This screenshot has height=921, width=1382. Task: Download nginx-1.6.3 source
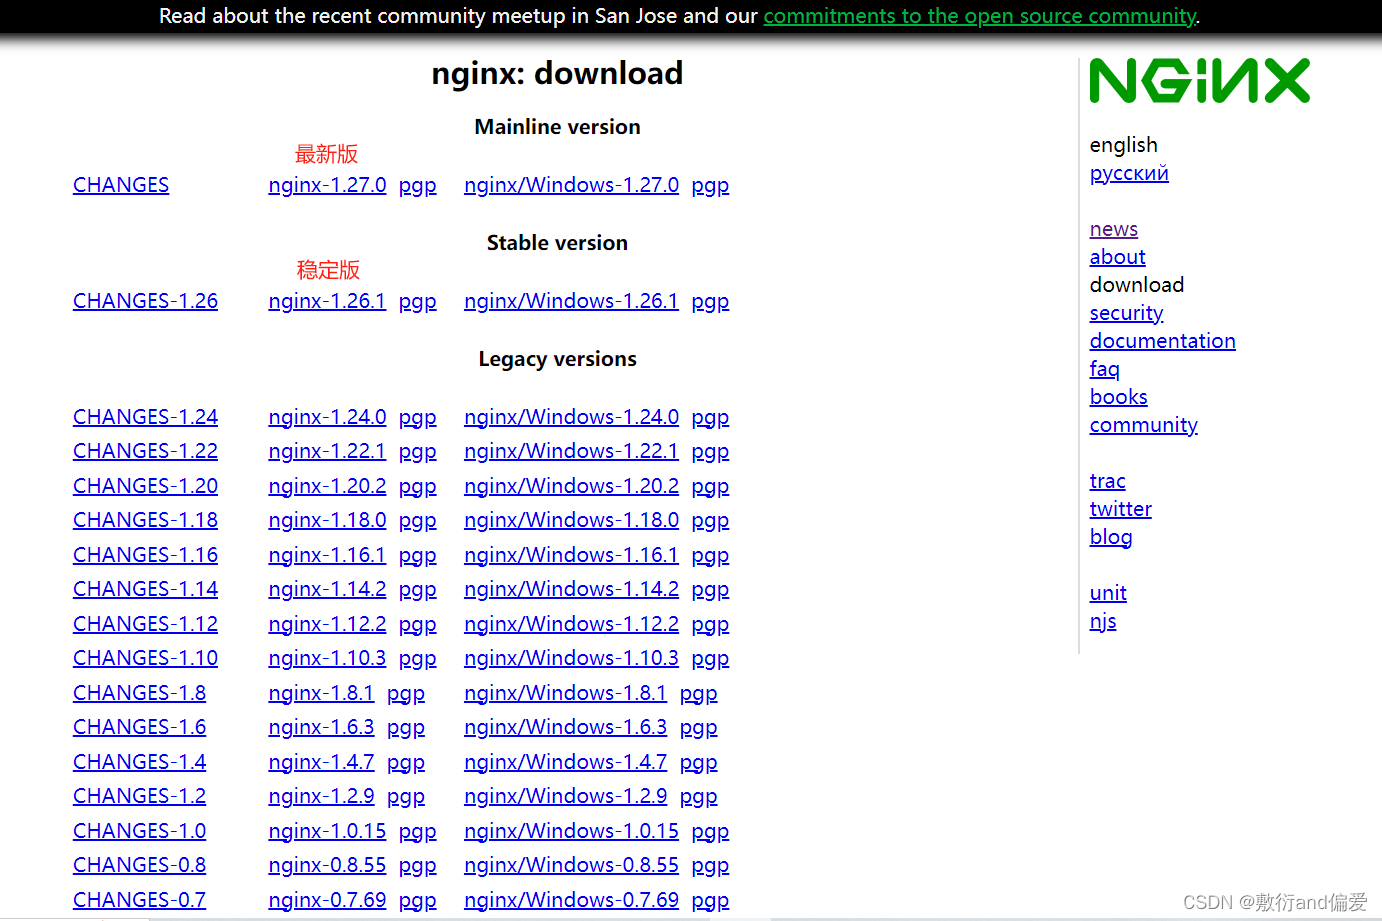click(321, 727)
